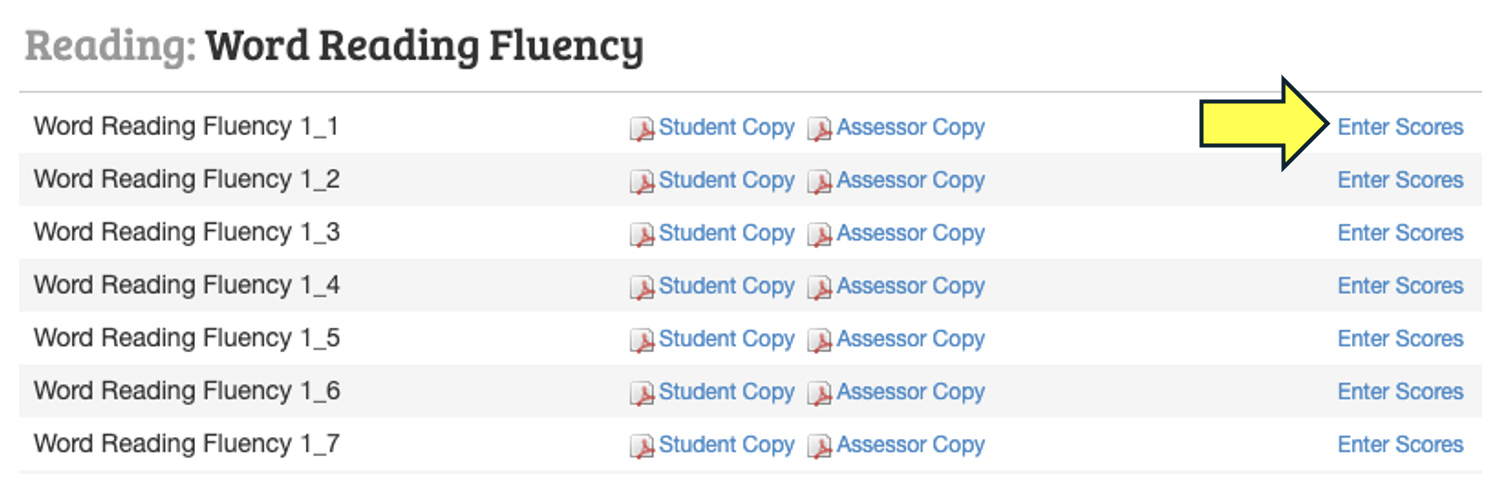Screen dimensions: 1506x502
Task: Open Assessor Copy link for Fluency 1_7
Action: [x=910, y=445]
